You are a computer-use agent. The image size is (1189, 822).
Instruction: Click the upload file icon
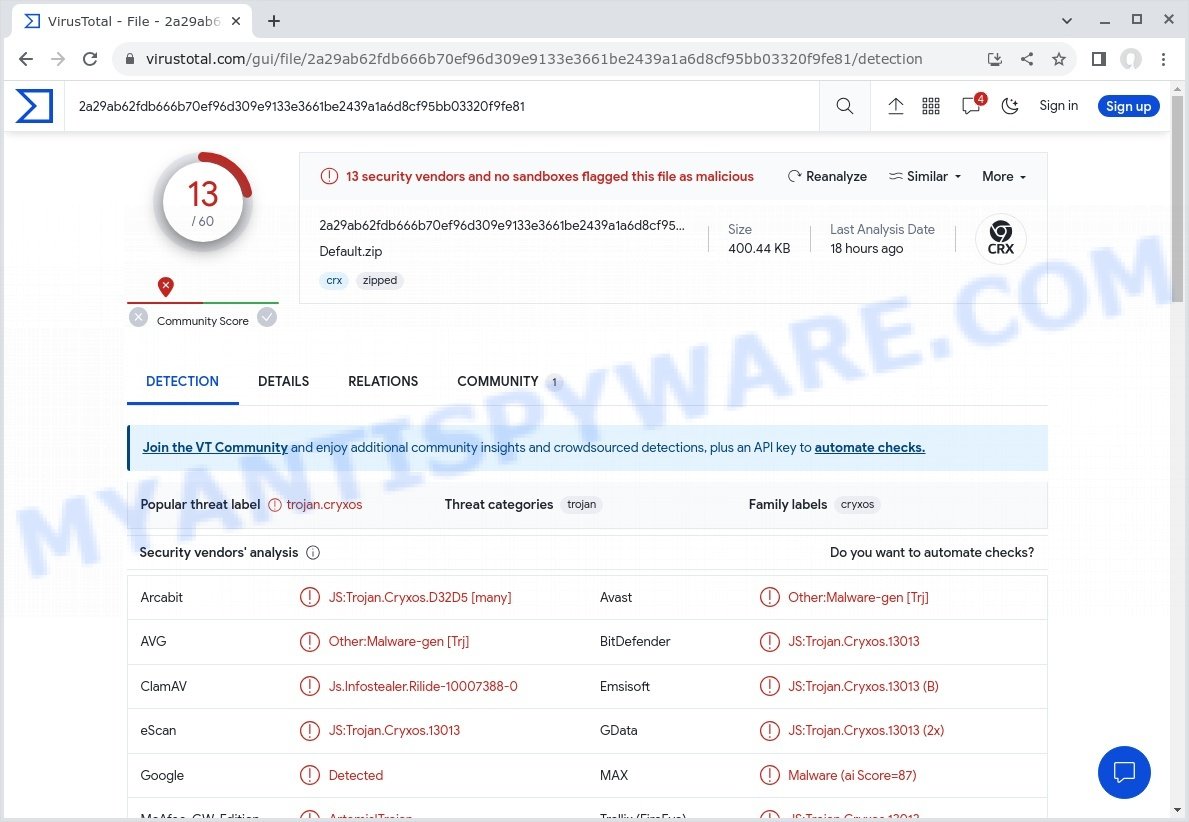click(896, 106)
